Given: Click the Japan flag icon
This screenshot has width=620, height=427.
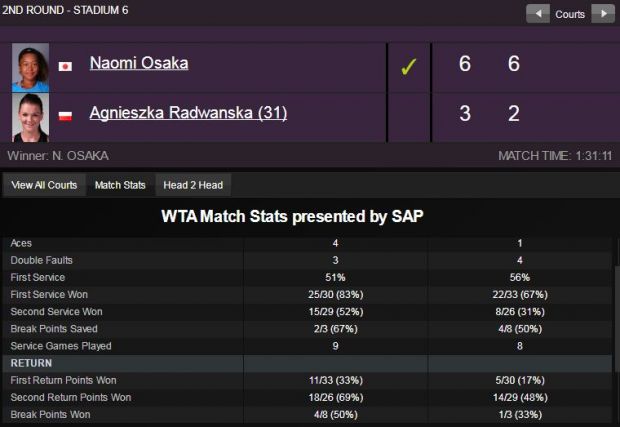Looking at the screenshot, I should (65, 66).
